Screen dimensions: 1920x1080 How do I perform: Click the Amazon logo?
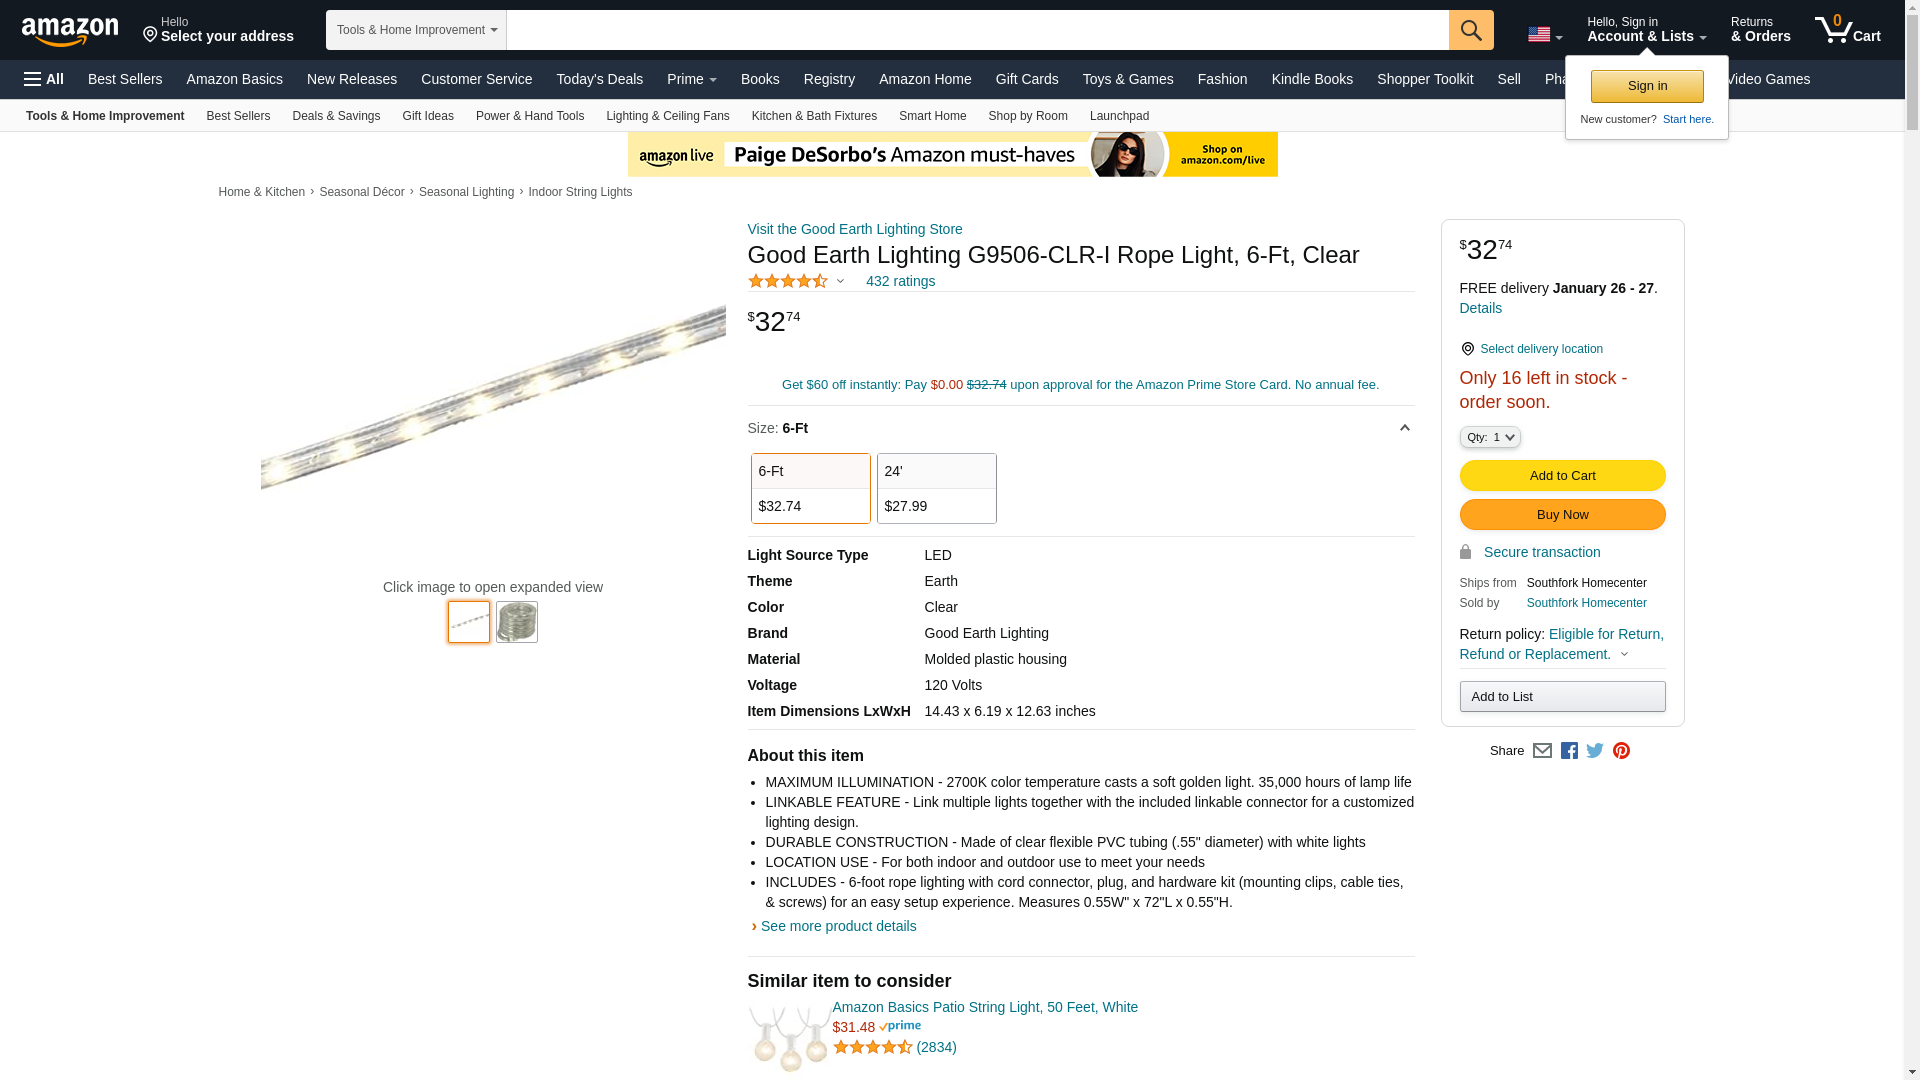coord(70,31)
